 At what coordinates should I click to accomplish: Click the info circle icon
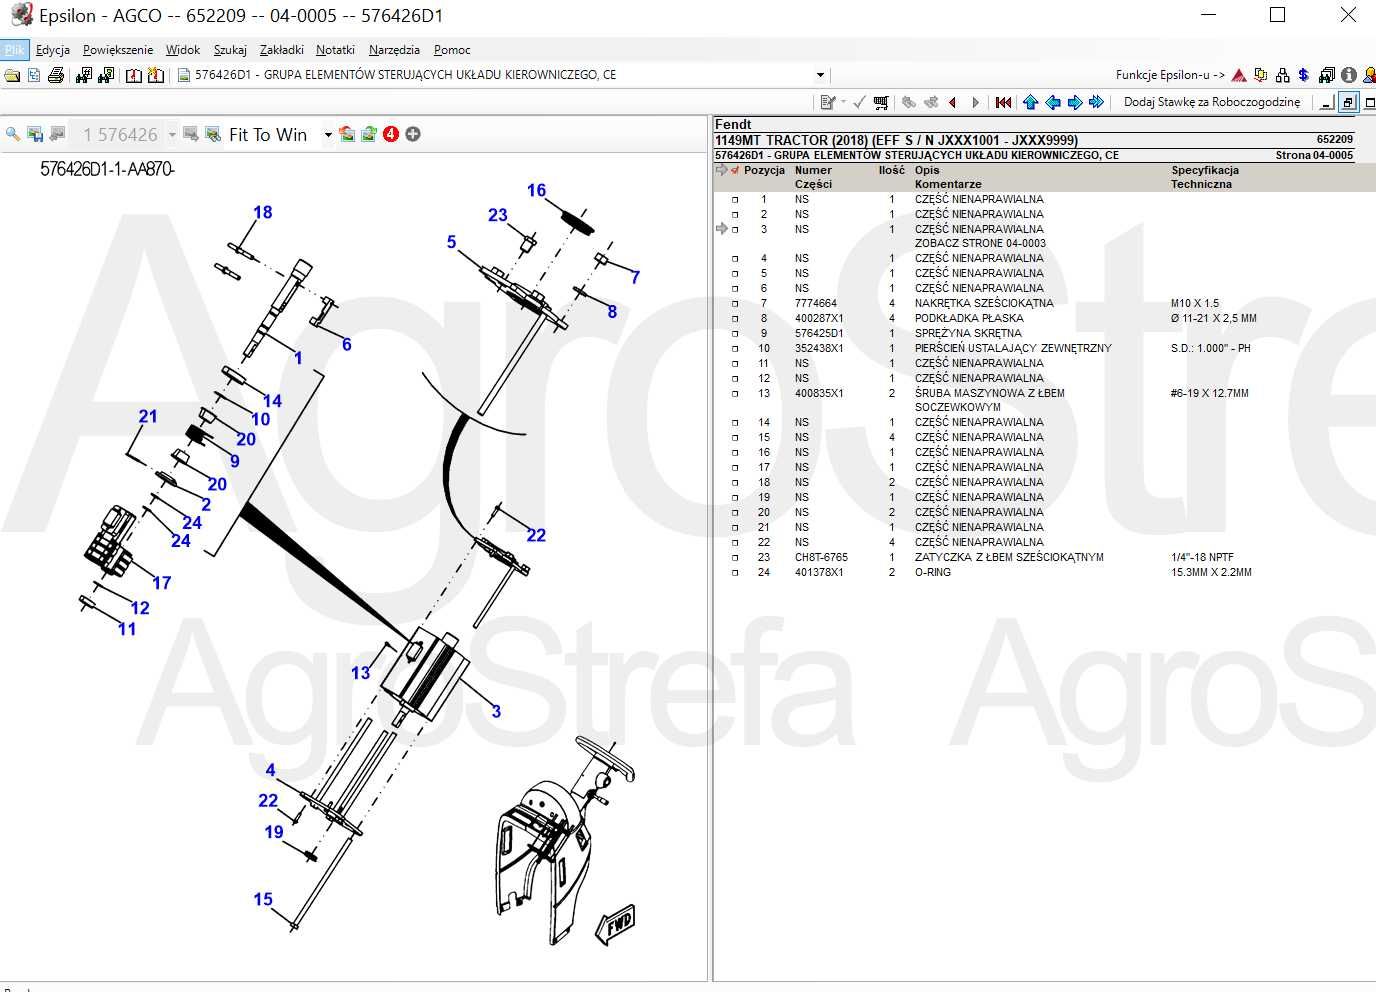[x=1349, y=75]
